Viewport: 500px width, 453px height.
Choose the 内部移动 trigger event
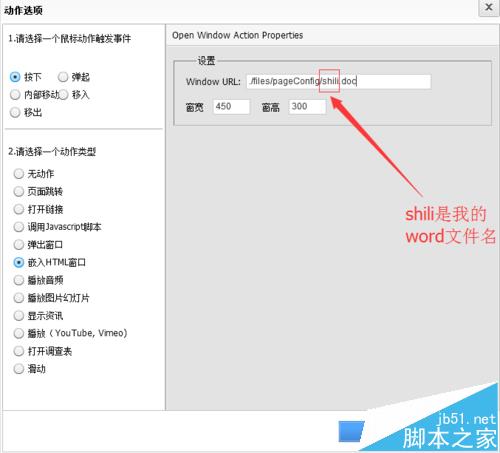pos(15,95)
